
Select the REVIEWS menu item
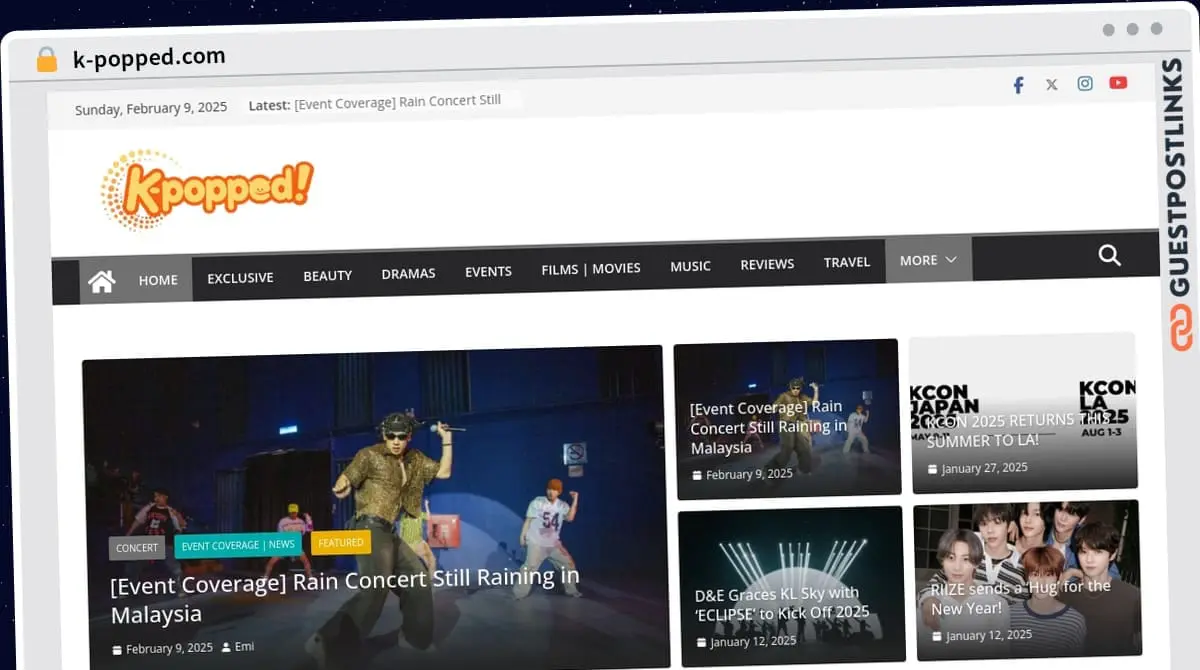tap(767, 264)
